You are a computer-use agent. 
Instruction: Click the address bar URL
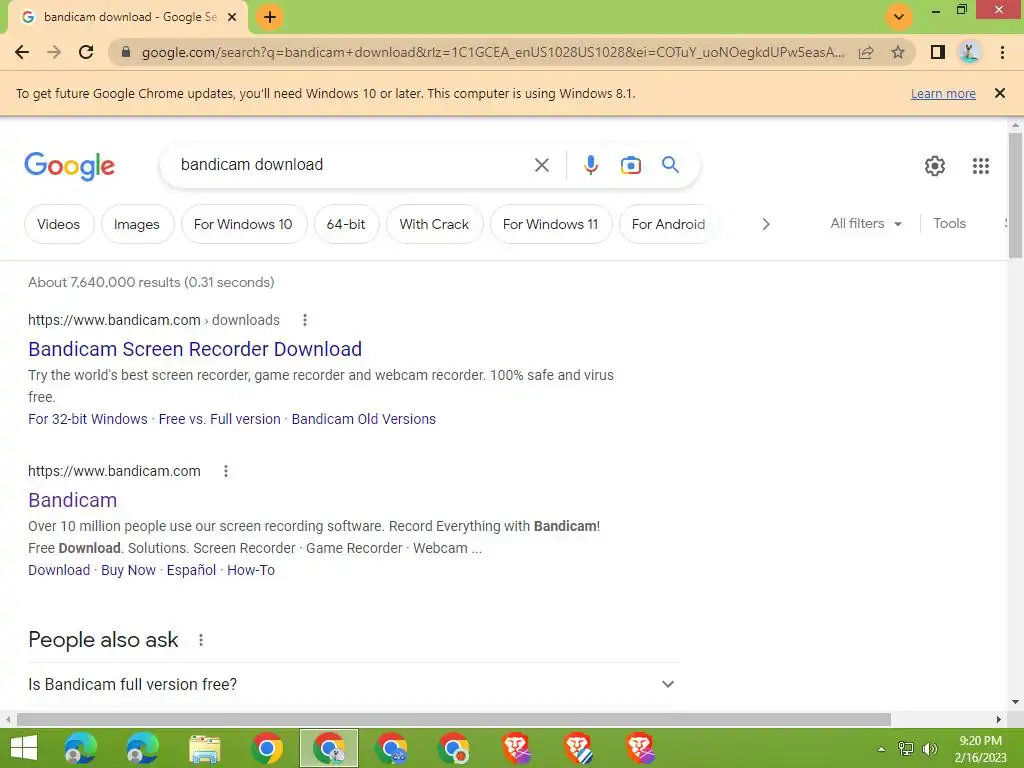click(492, 52)
